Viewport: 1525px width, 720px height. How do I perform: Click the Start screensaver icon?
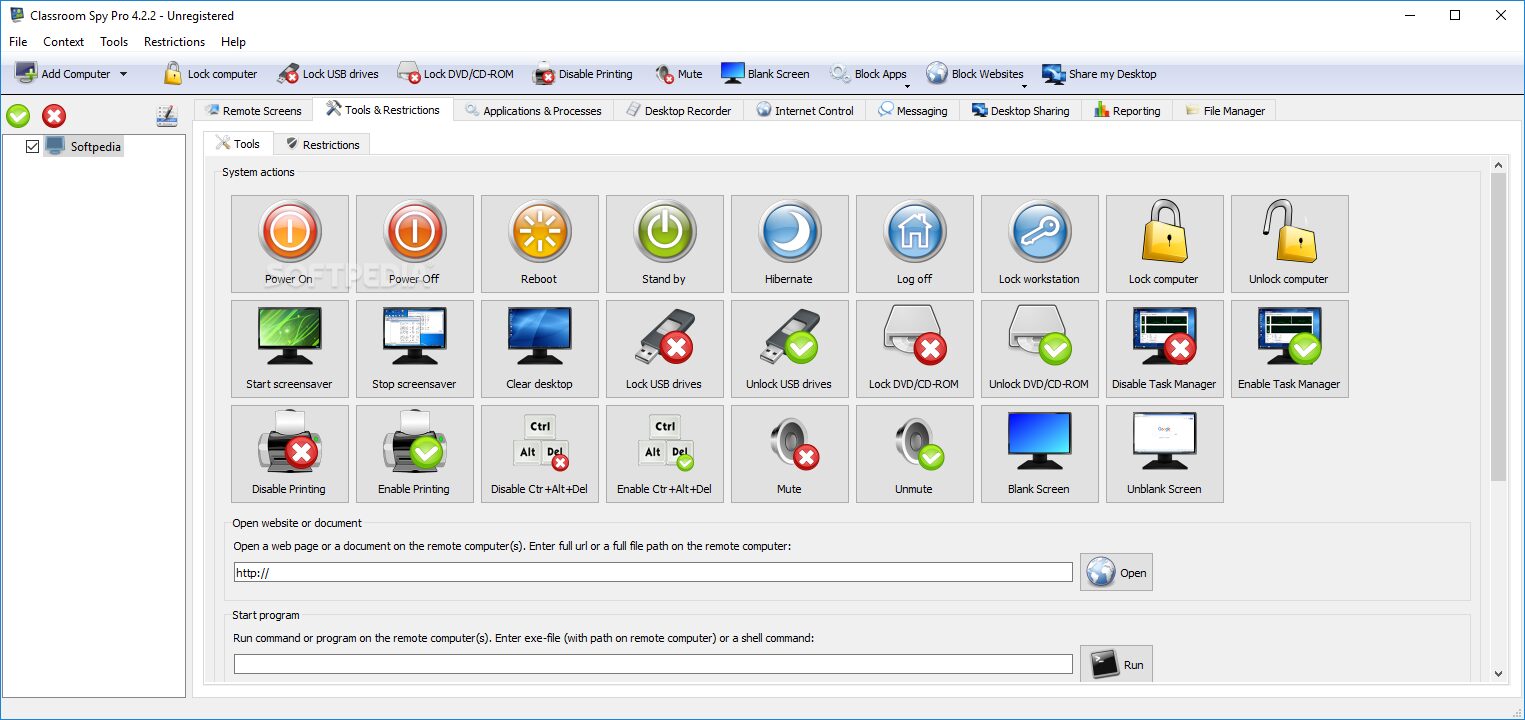[289, 348]
